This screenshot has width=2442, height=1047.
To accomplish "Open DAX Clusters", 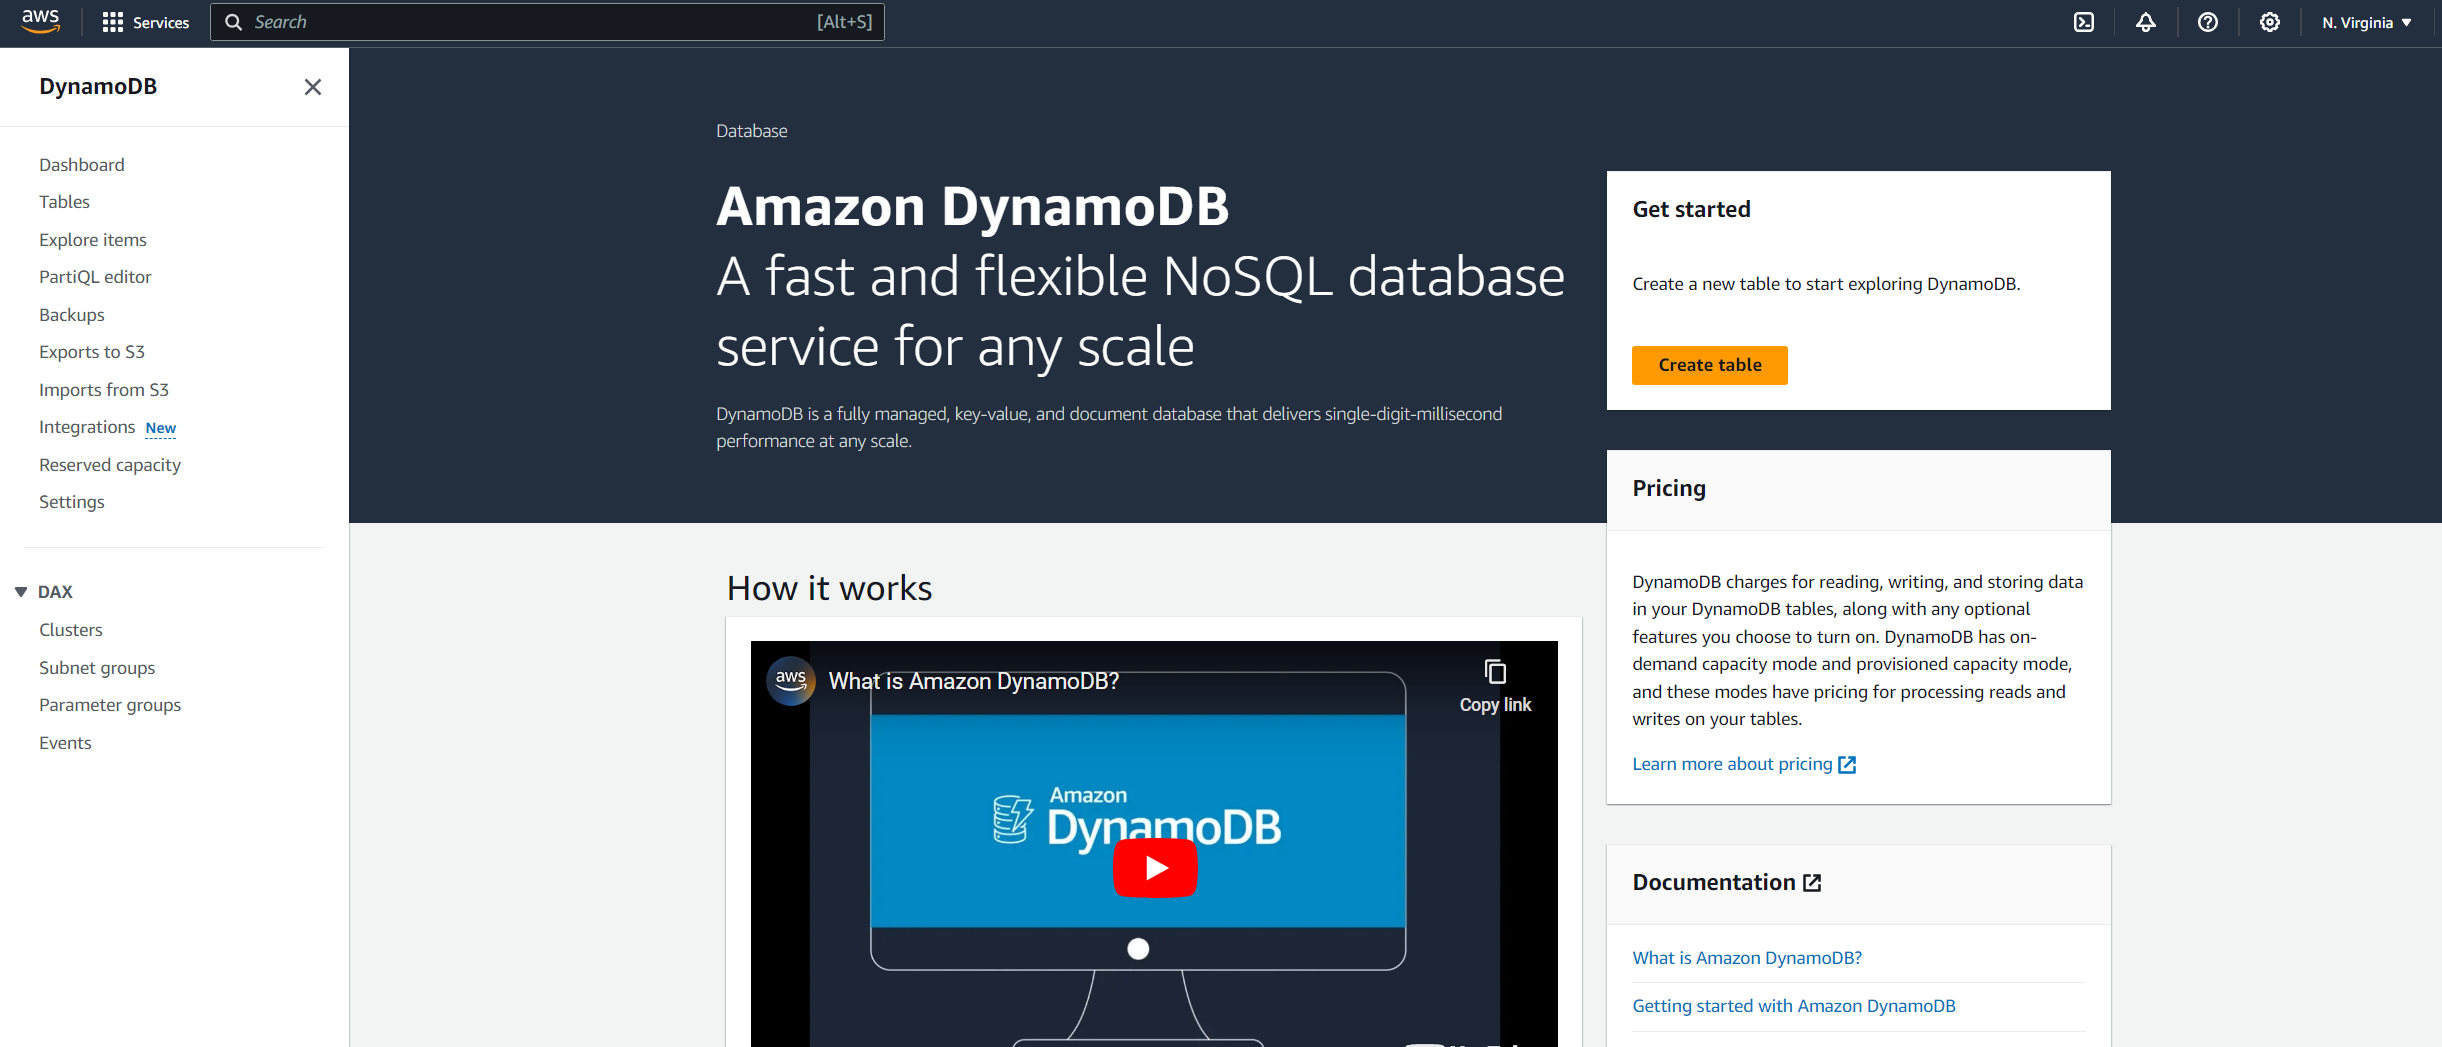I will click(x=71, y=630).
